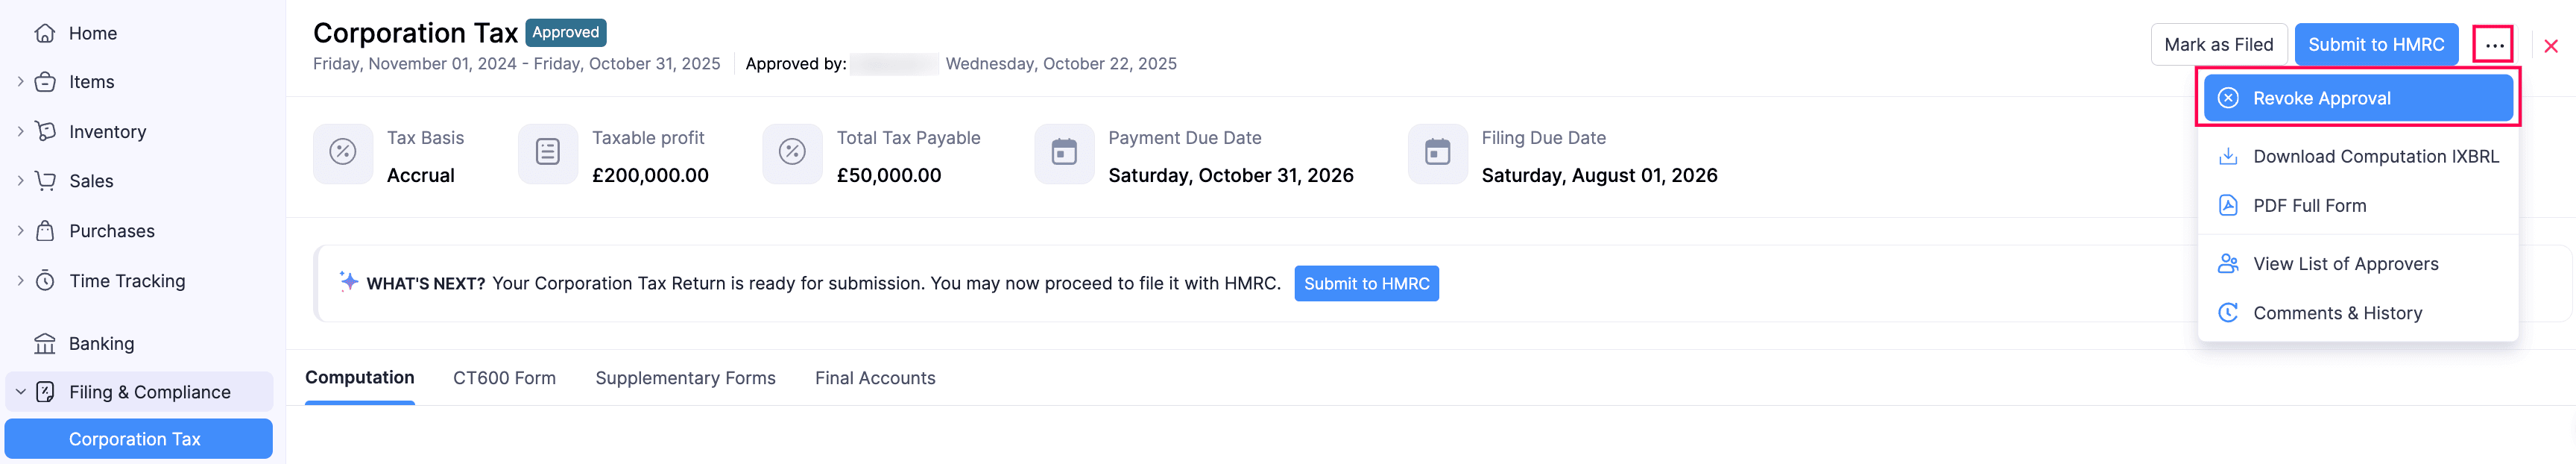The height and width of the screenshot is (464, 2576).
Task: Open PDF Full Form menu entry
Action: pyautogui.click(x=2309, y=206)
